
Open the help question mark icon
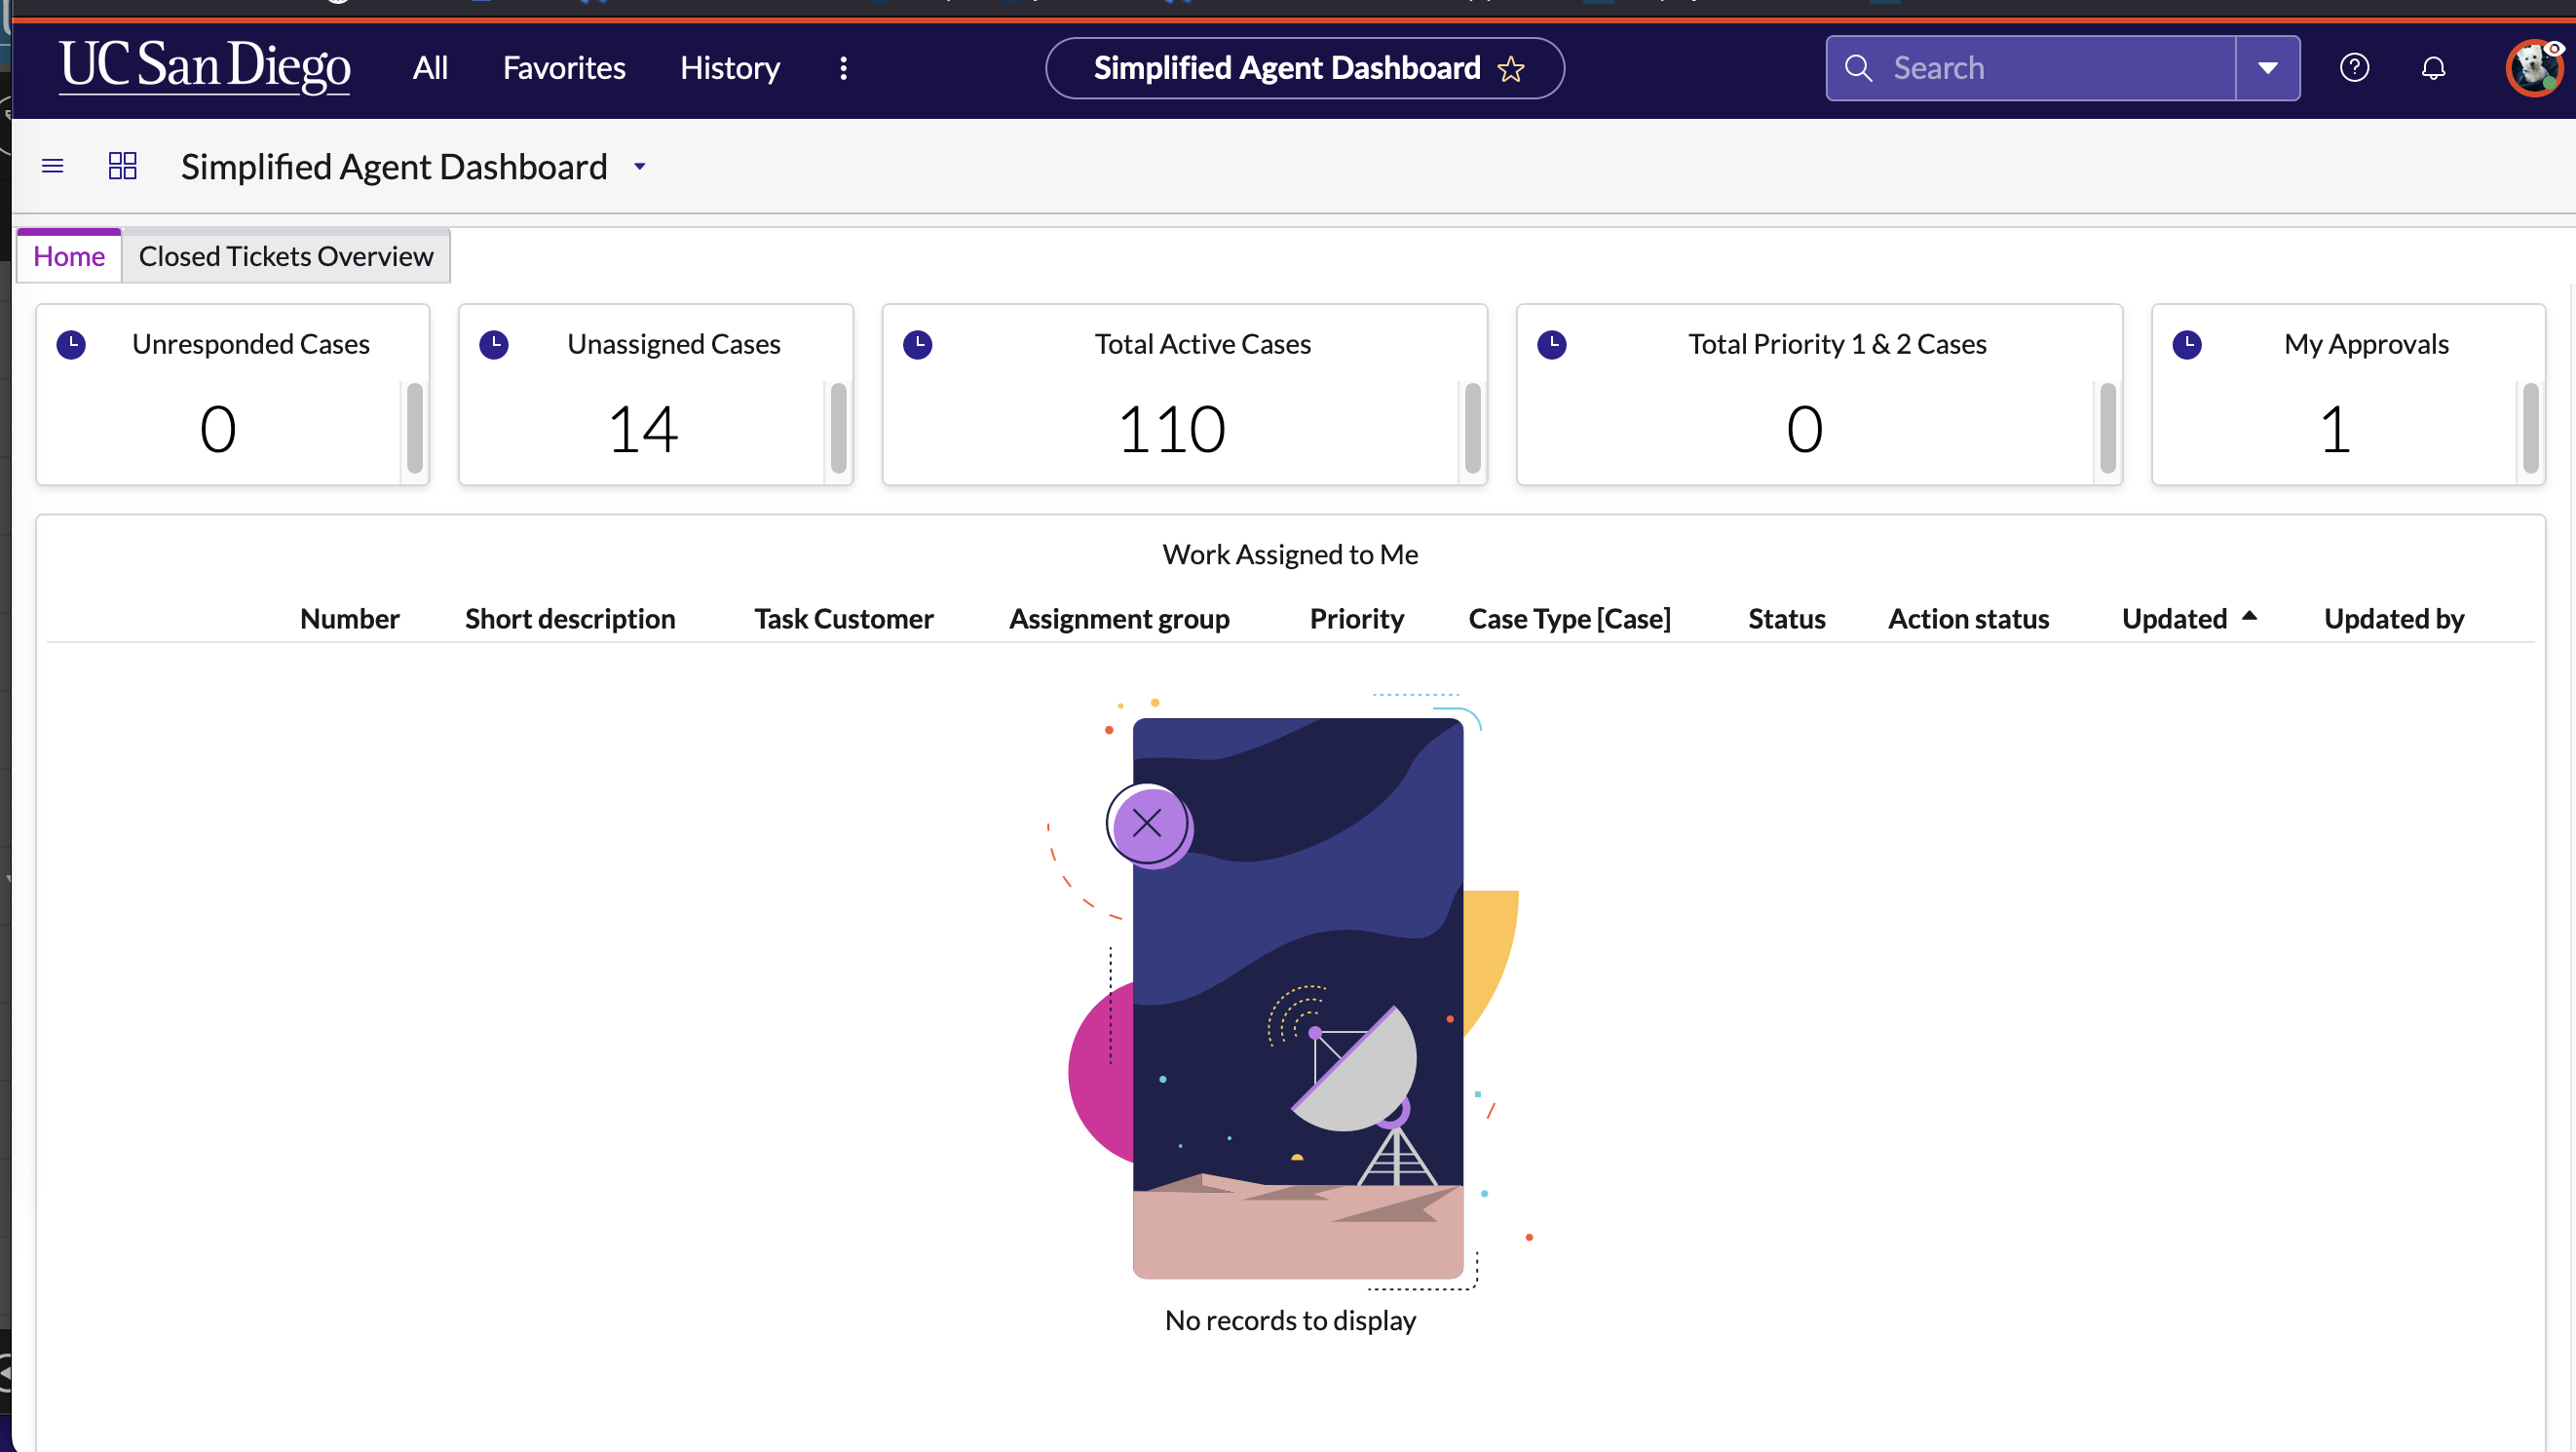(2355, 67)
